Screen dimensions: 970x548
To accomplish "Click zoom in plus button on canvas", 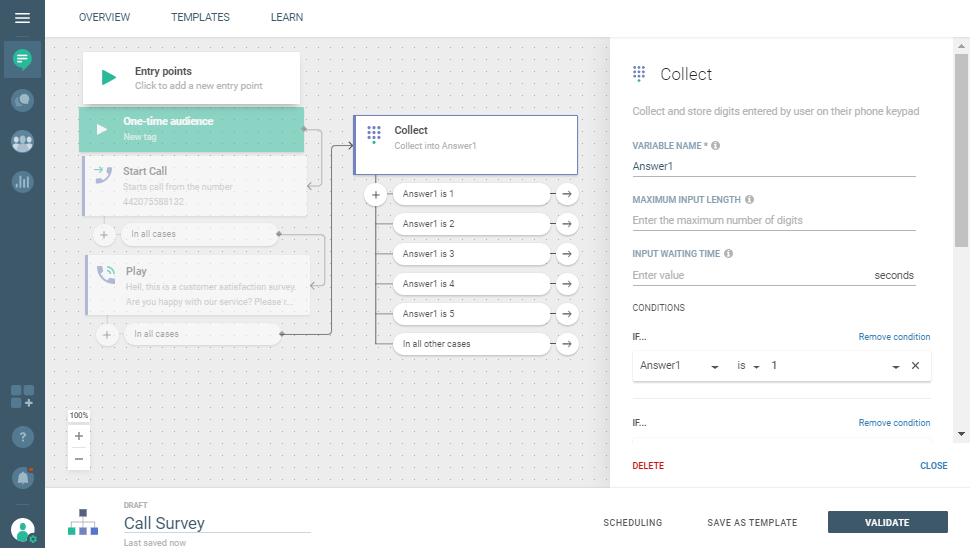I will [x=79, y=436].
